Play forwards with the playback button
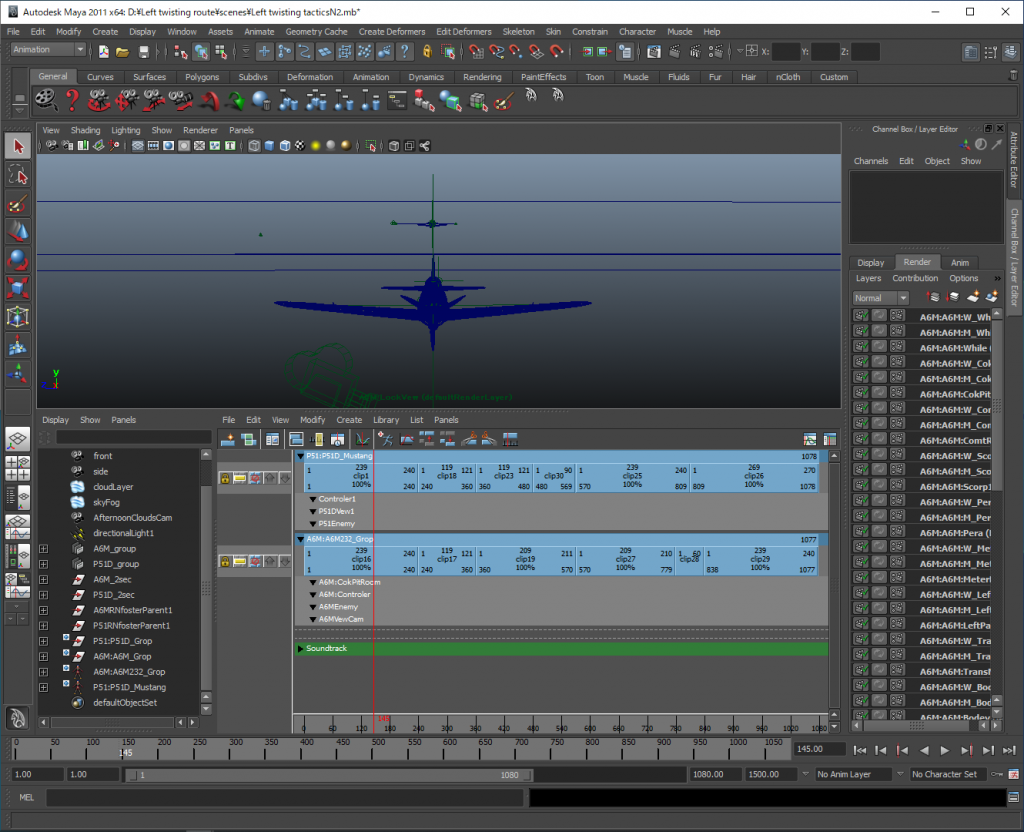 coord(944,750)
